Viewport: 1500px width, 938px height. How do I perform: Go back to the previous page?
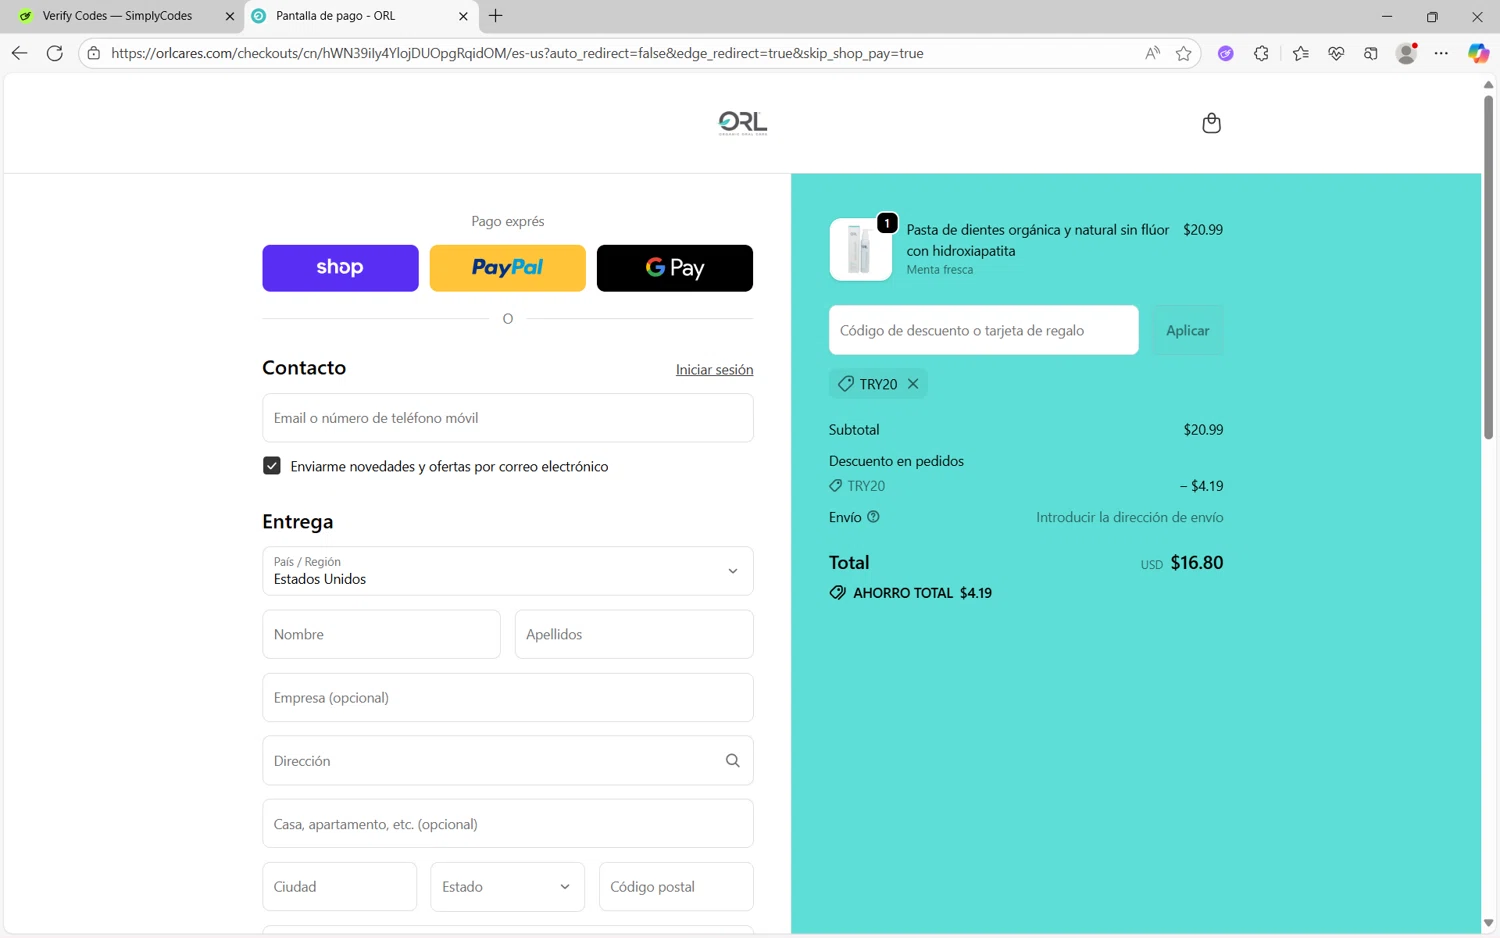pos(19,53)
